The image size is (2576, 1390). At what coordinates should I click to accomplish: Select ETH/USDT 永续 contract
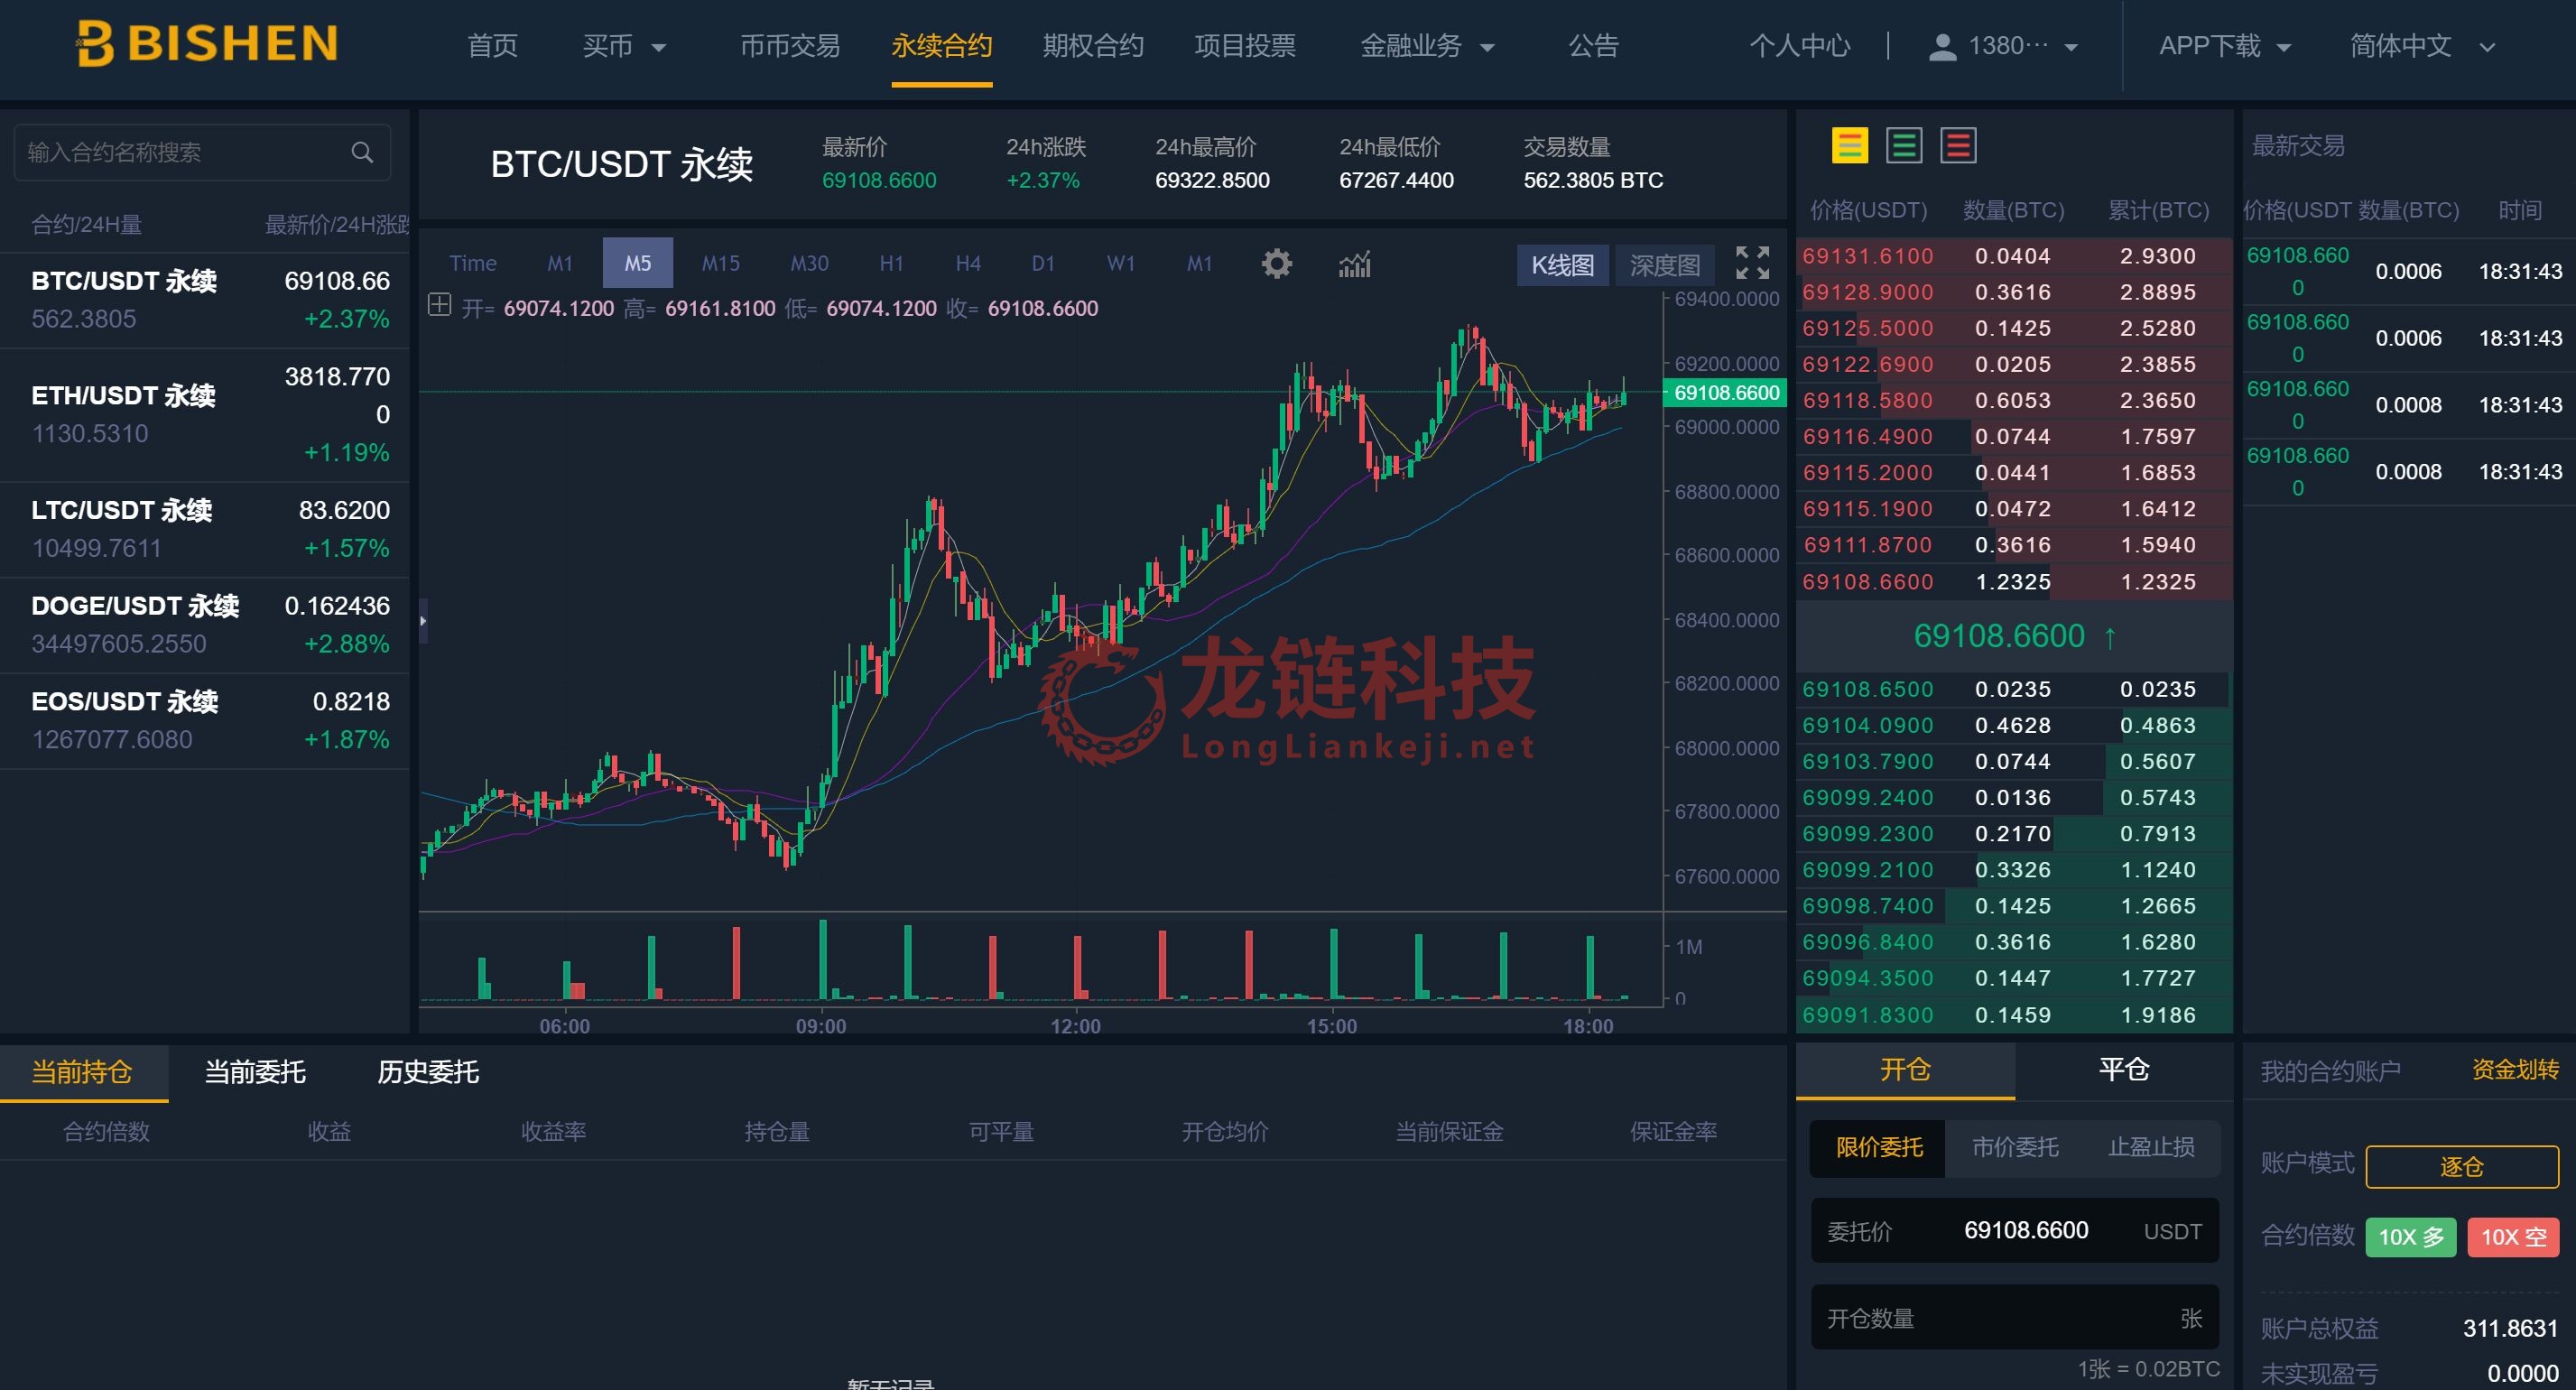205,414
